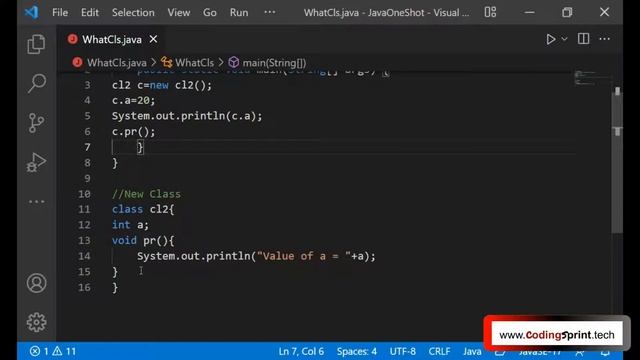Open the Selection menu
The height and width of the screenshot is (360, 640).
133,13
